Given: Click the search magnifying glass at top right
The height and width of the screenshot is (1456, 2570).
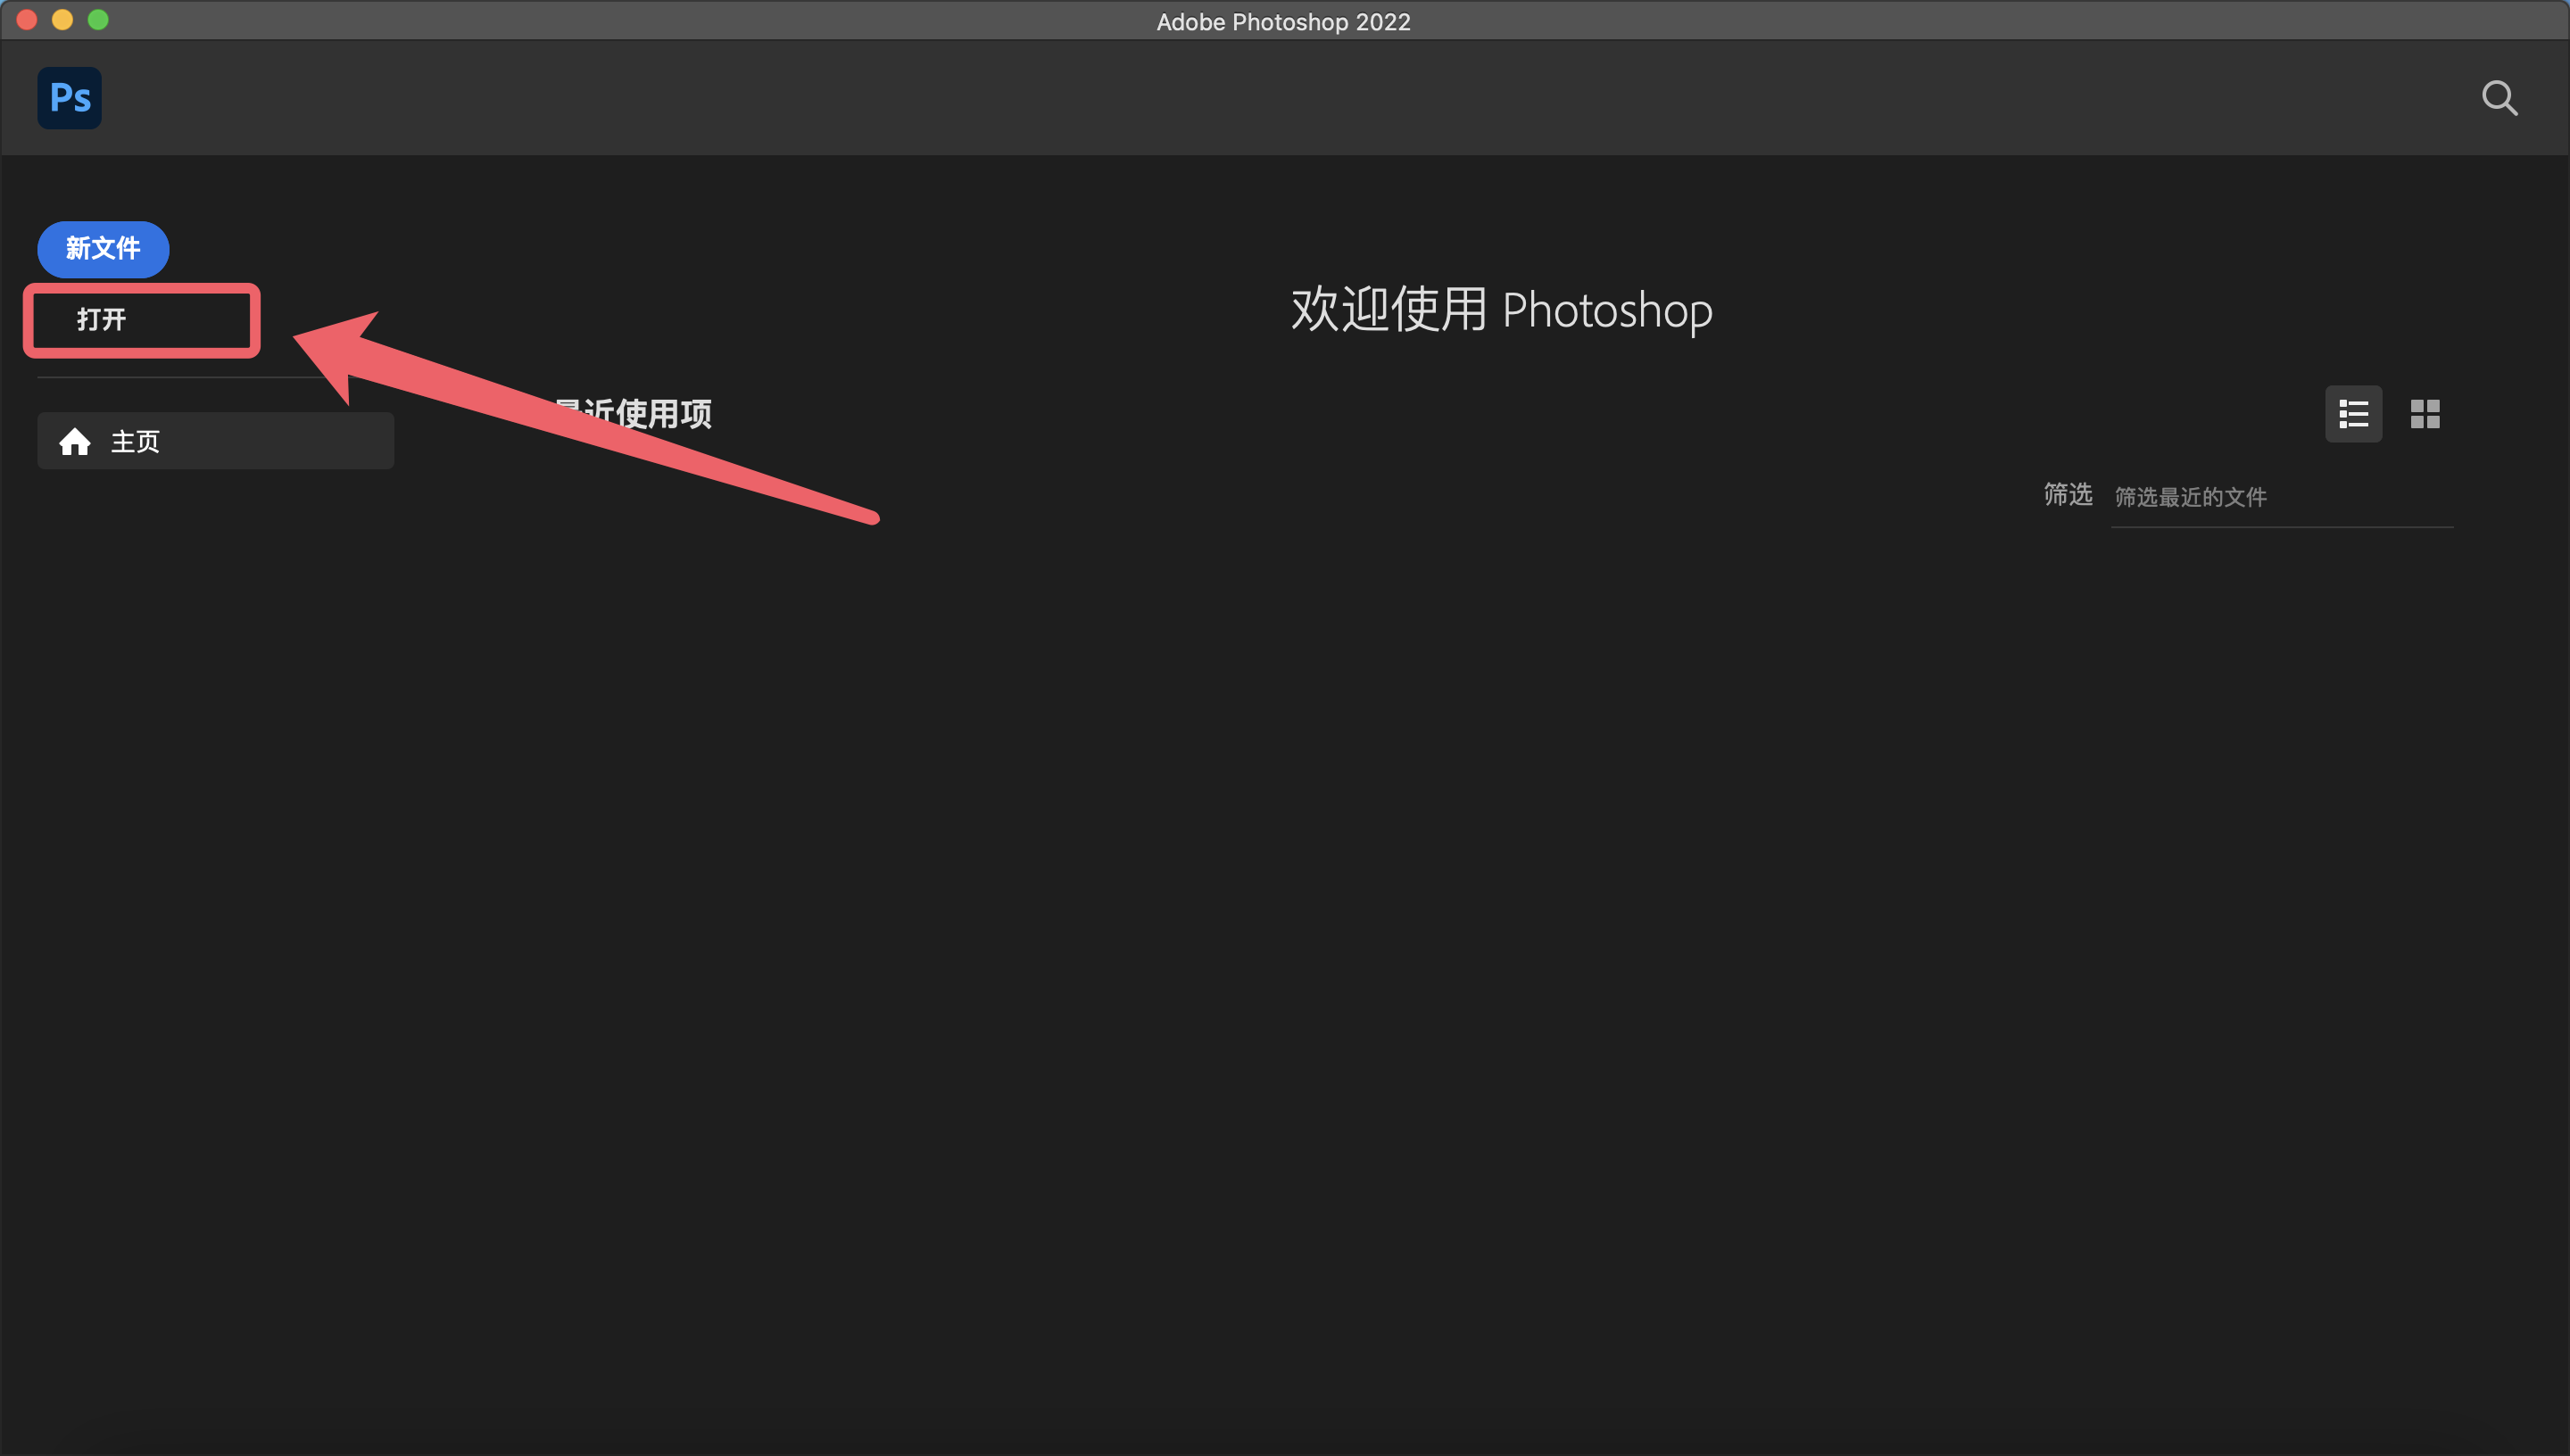Looking at the screenshot, I should pyautogui.click(x=2497, y=97).
